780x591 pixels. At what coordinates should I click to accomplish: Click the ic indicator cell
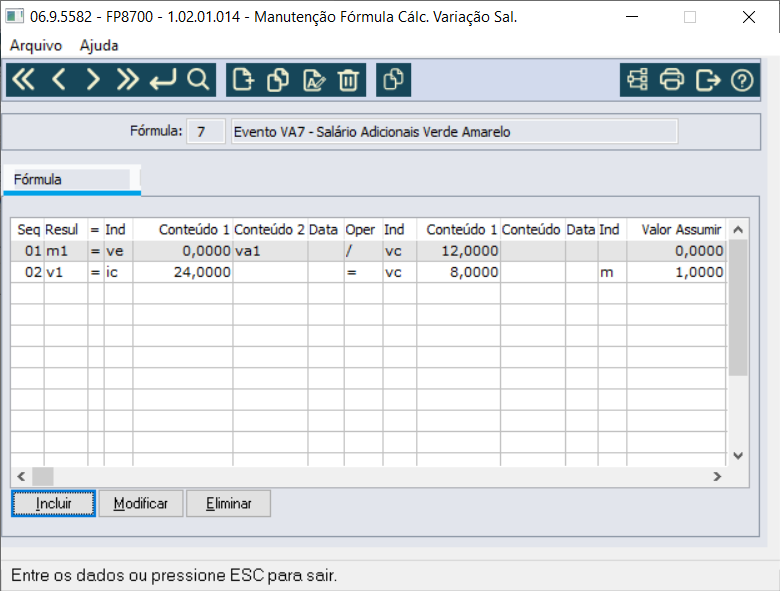tap(118, 272)
